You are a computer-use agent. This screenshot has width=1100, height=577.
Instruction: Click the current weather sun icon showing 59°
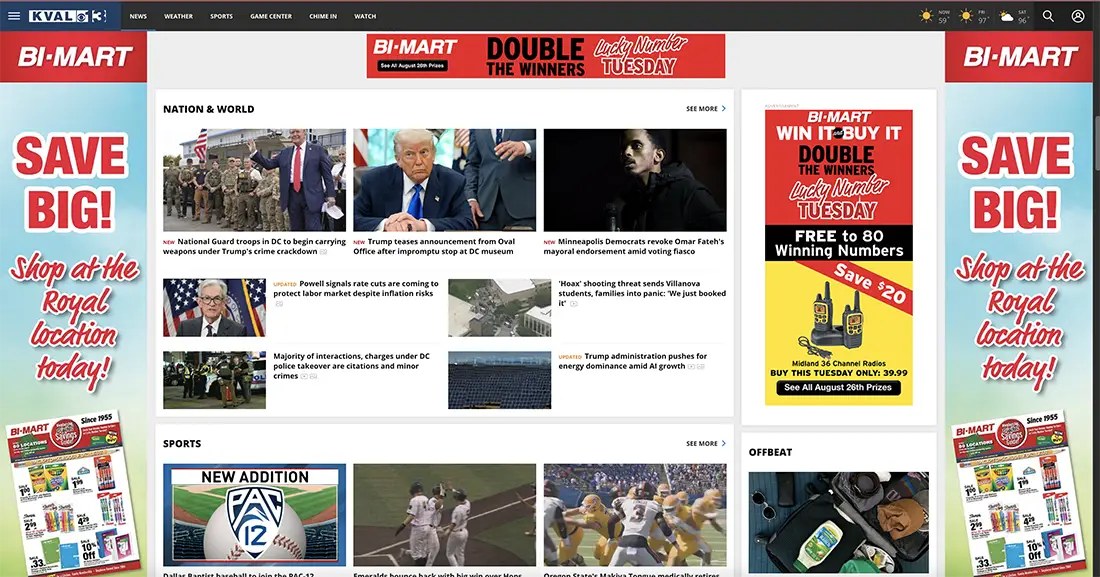coord(927,15)
